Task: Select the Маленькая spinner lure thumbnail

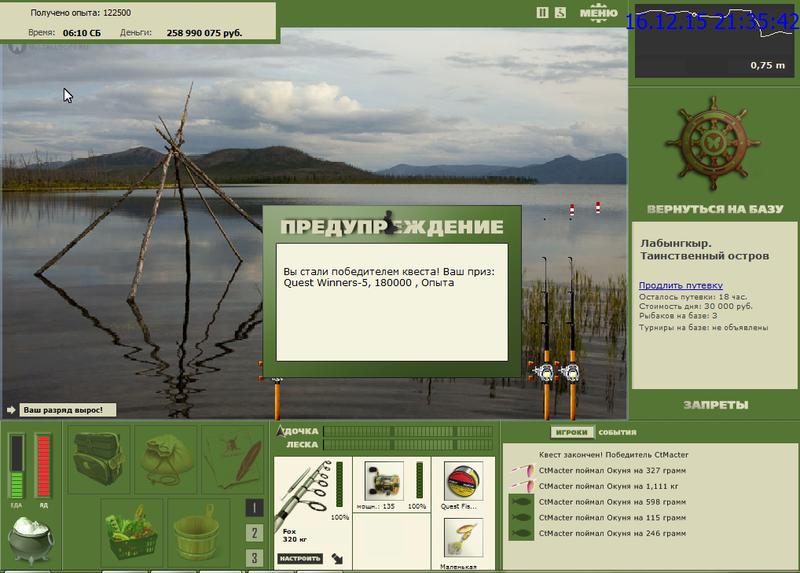Action: (x=462, y=538)
